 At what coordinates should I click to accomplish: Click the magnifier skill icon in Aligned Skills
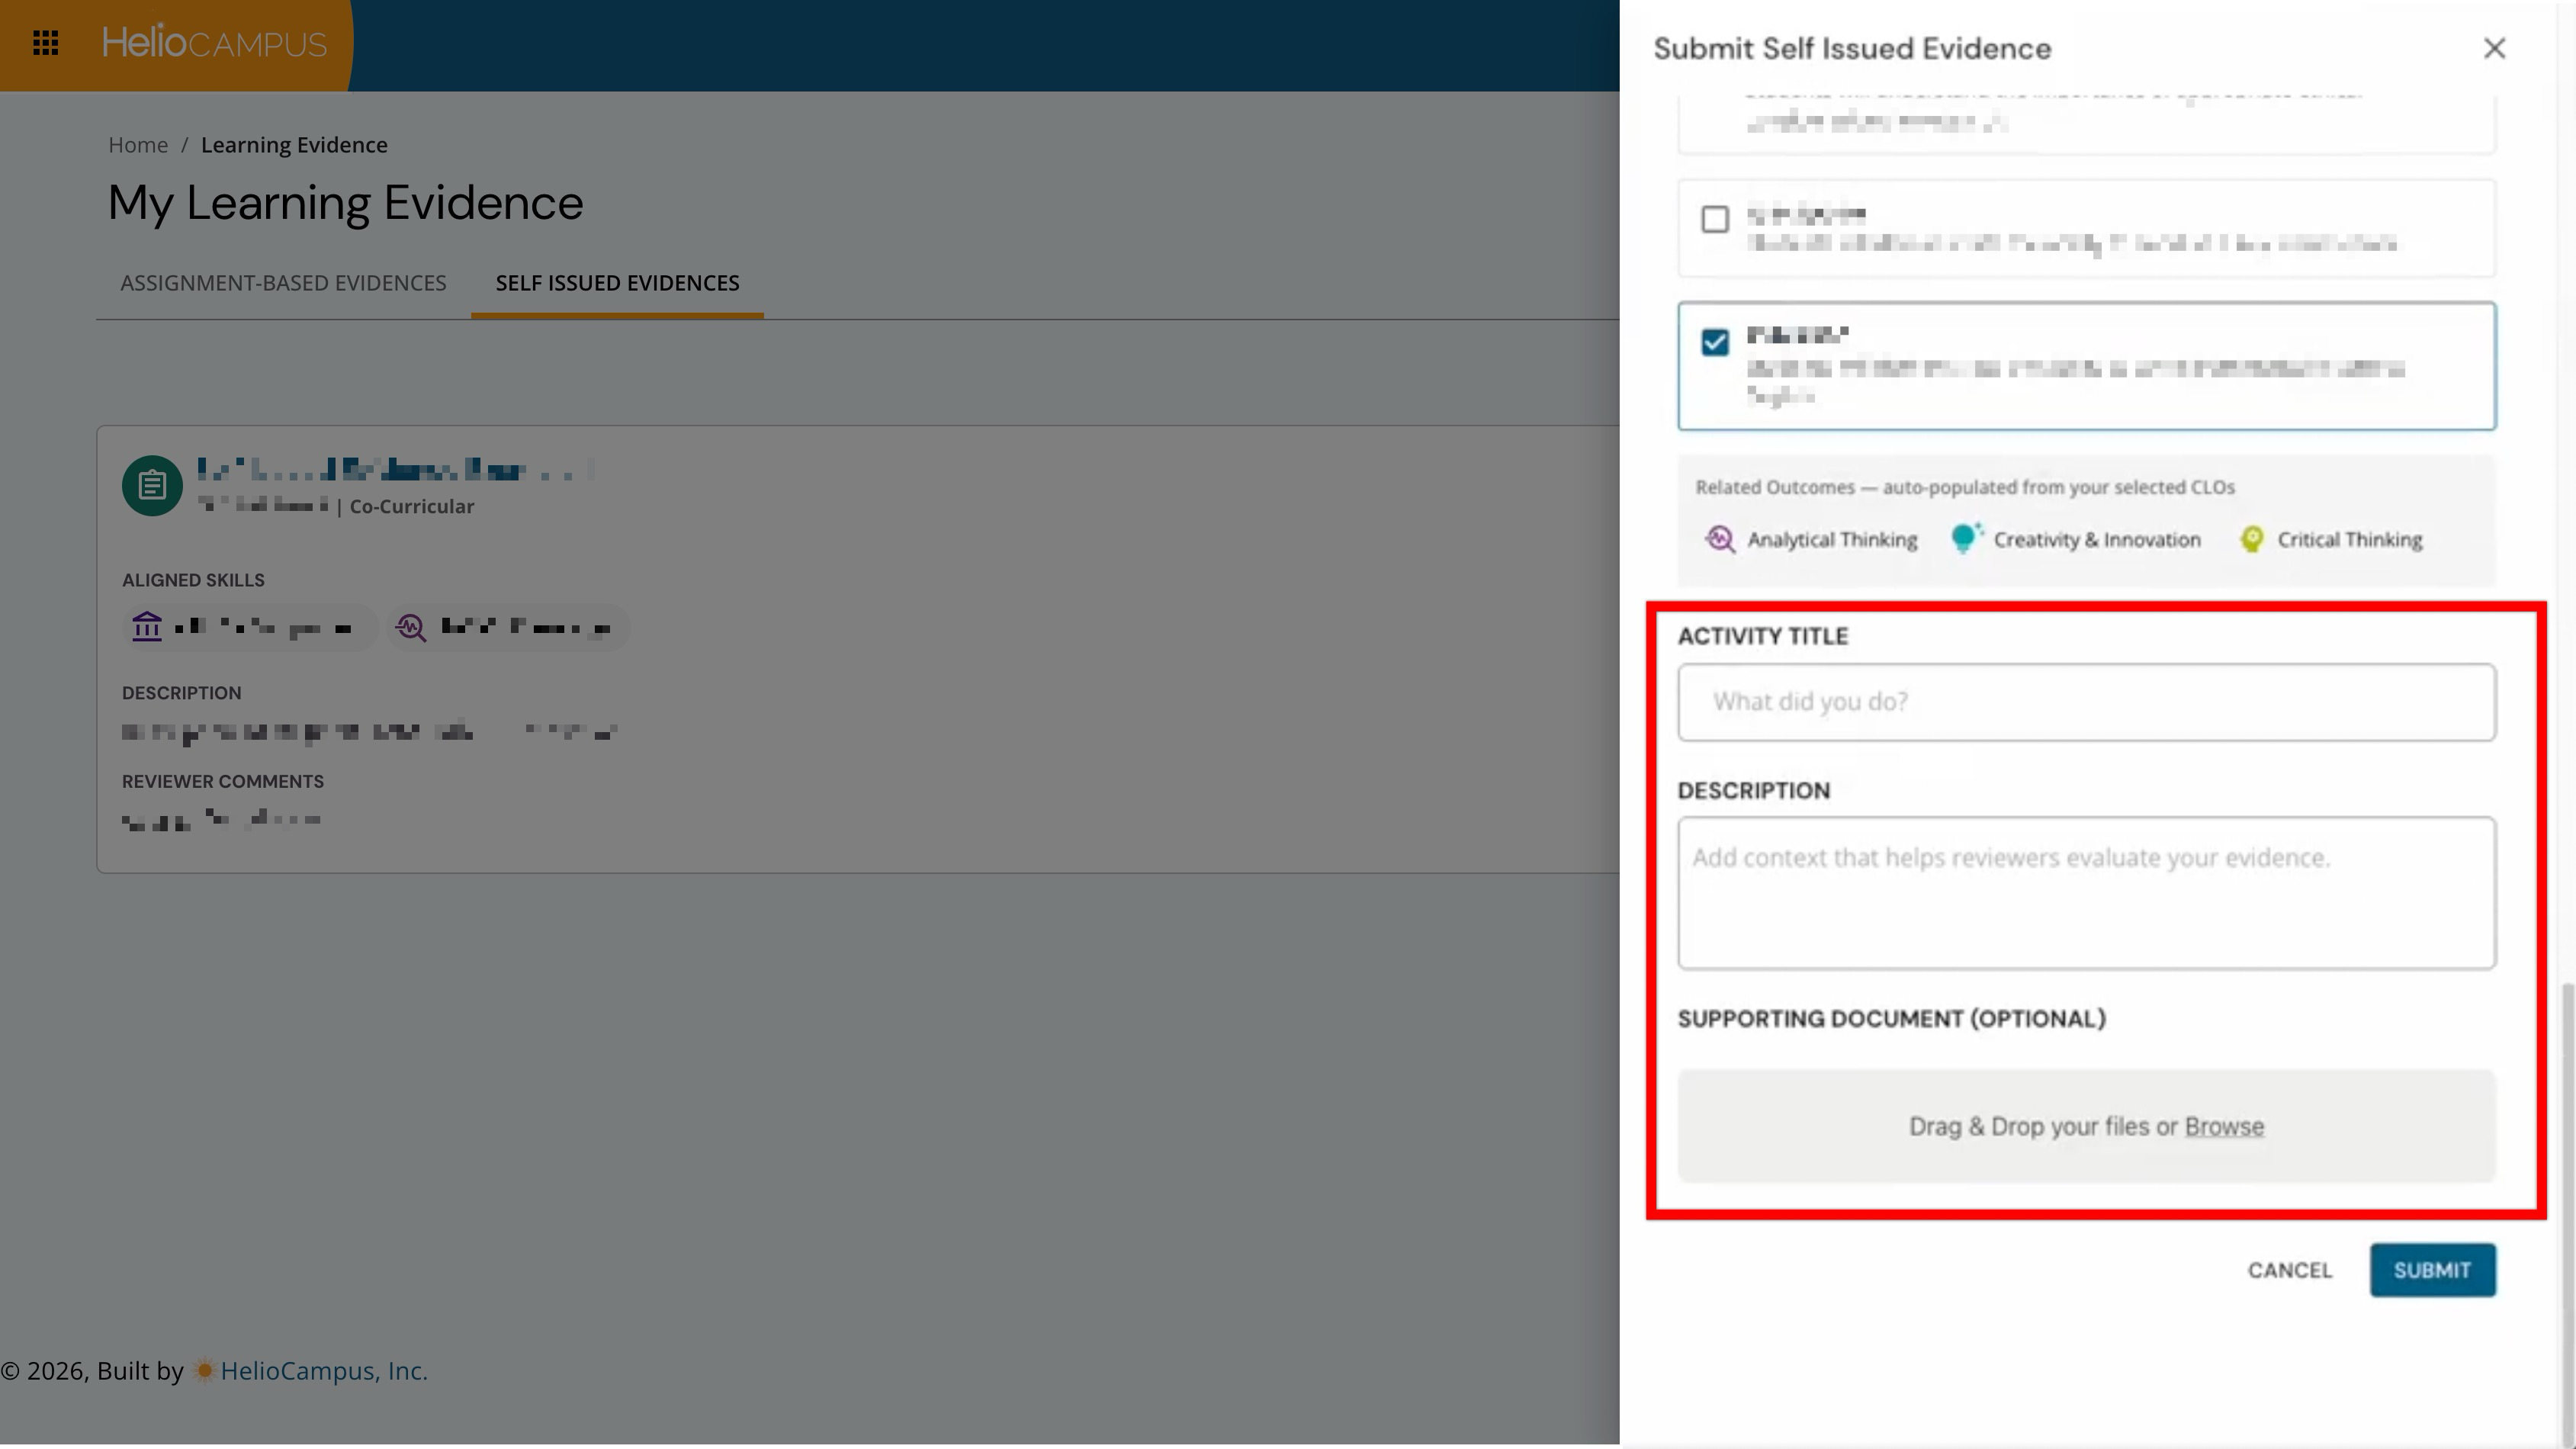point(411,627)
